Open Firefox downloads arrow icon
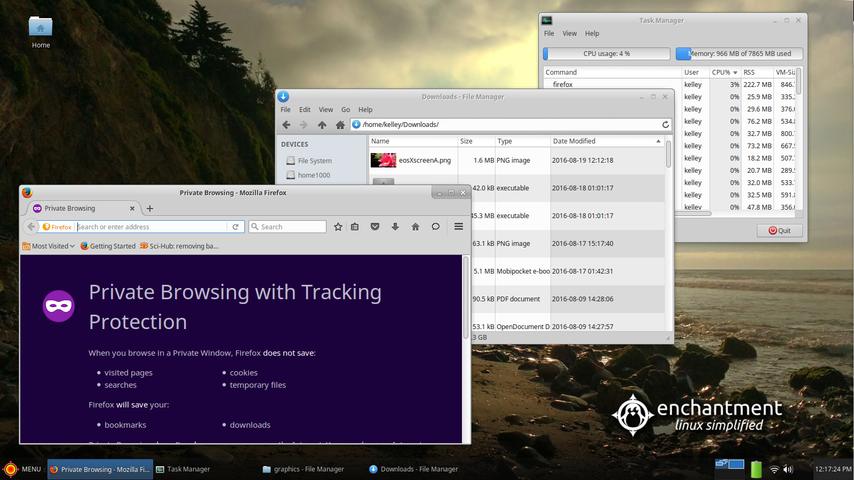This screenshot has height=480, width=854. pos(395,227)
